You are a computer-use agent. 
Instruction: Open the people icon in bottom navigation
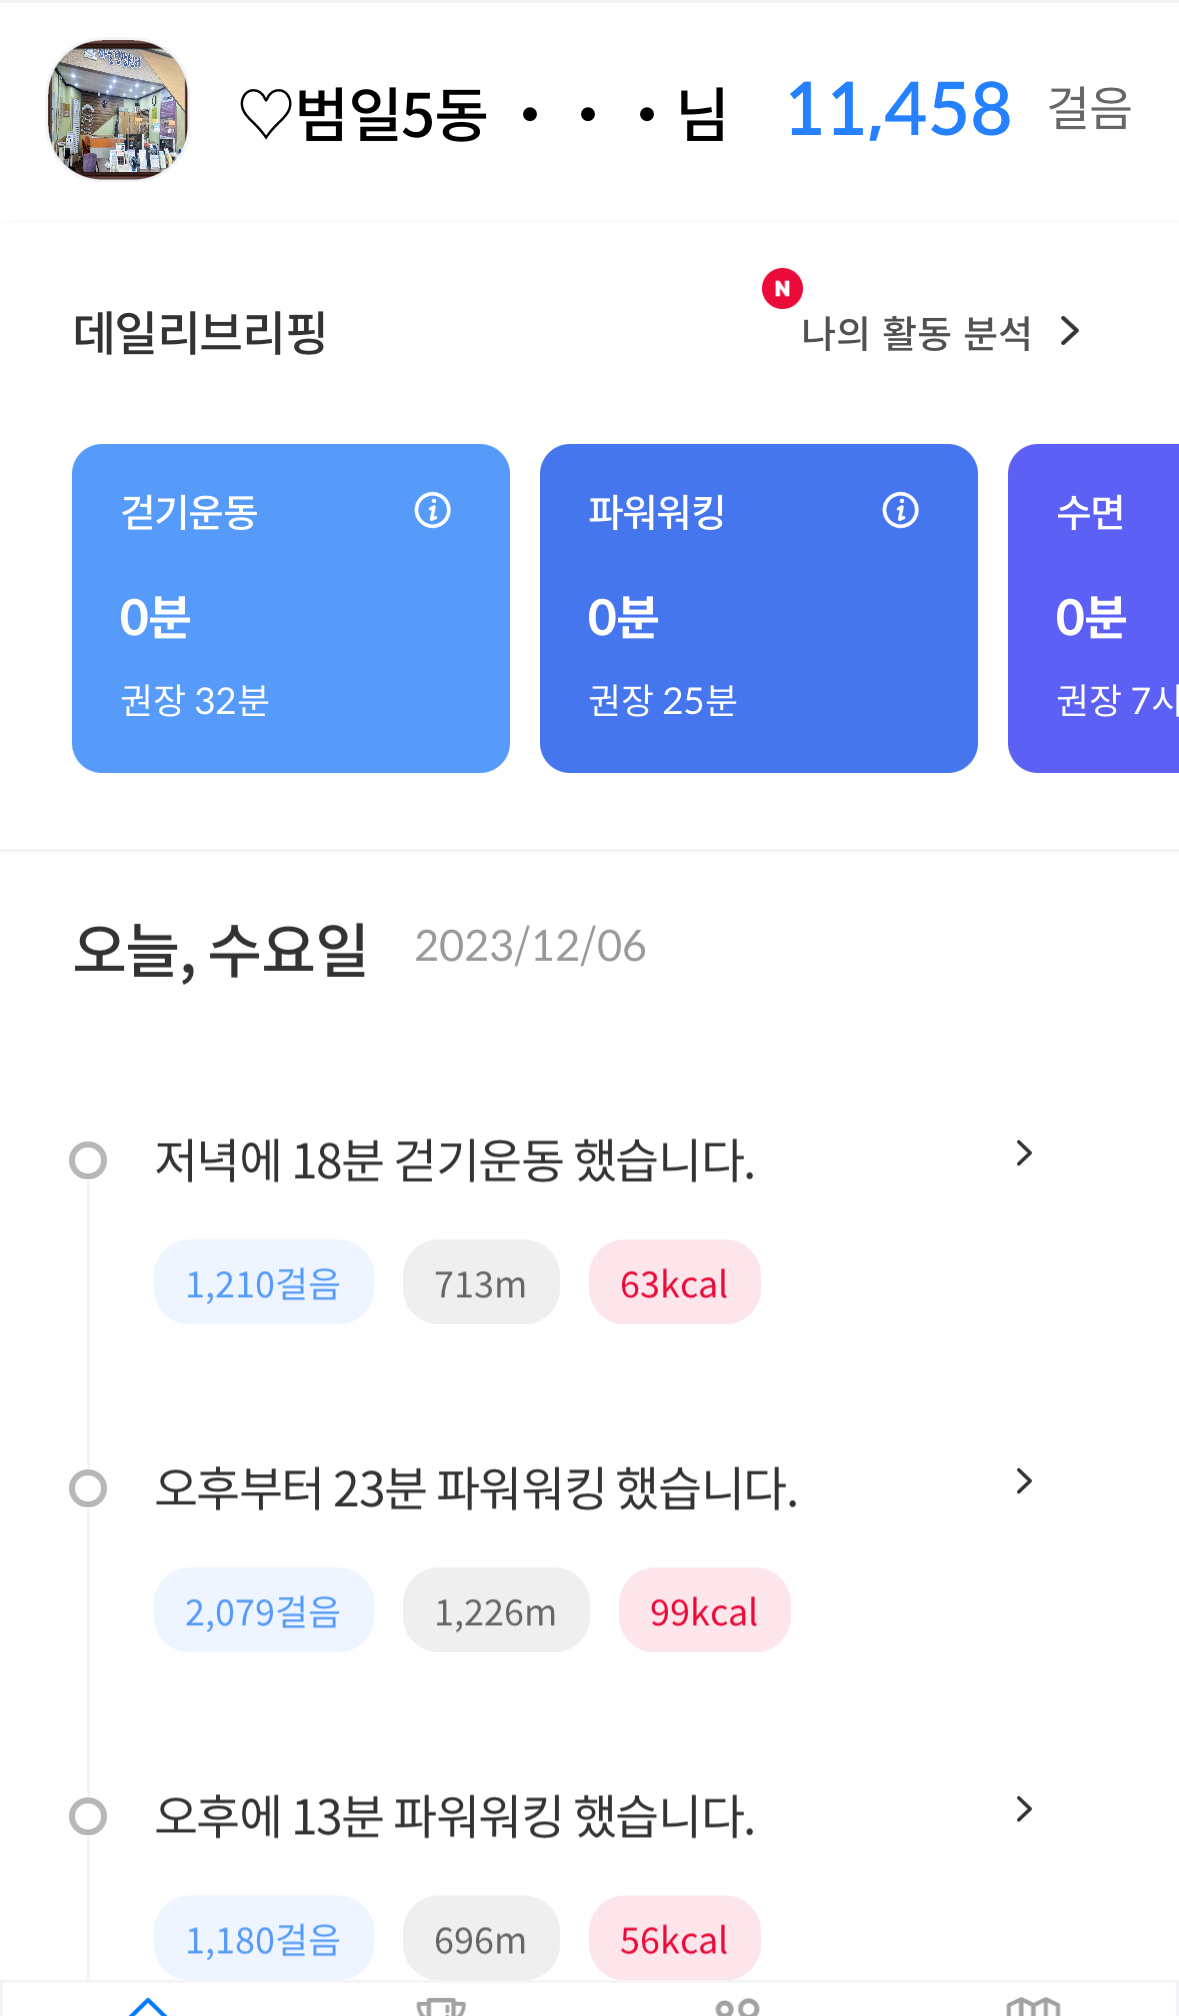[738, 2006]
